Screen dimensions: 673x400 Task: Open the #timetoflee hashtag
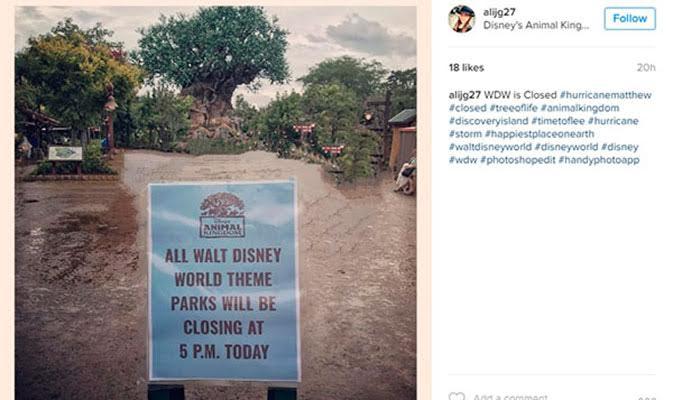pyautogui.click(x=558, y=121)
